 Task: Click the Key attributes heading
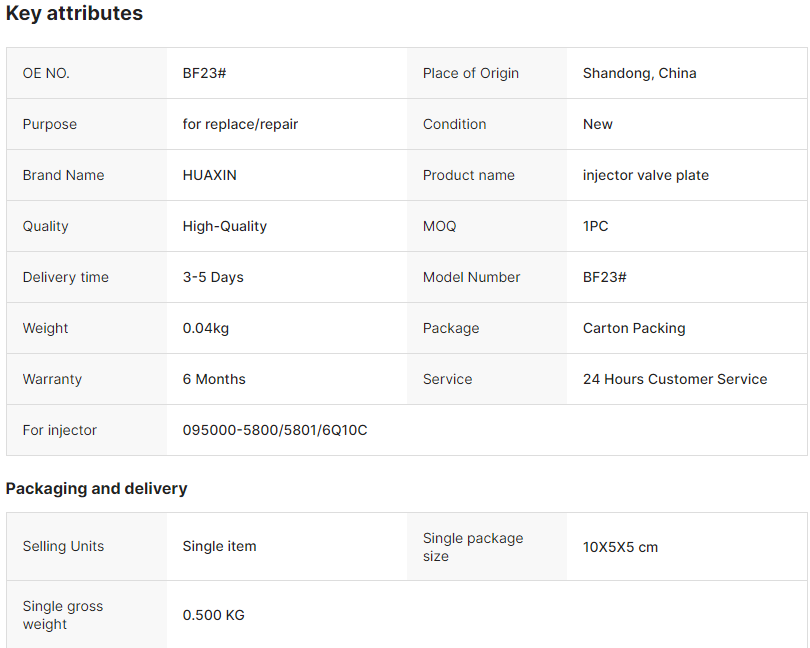[74, 13]
